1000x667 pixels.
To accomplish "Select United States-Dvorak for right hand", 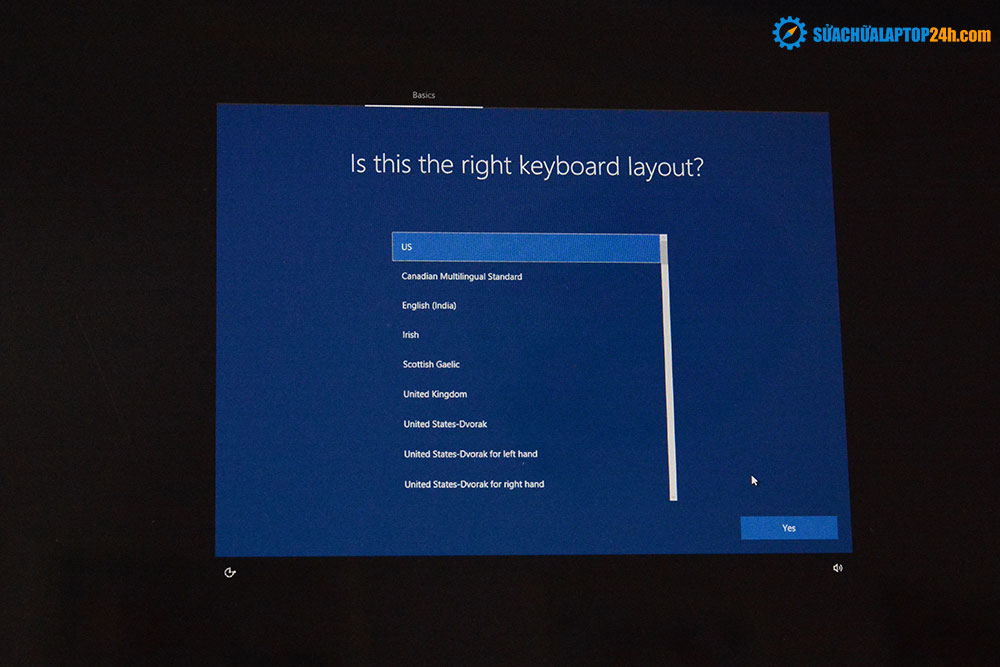I will pyautogui.click(x=474, y=484).
